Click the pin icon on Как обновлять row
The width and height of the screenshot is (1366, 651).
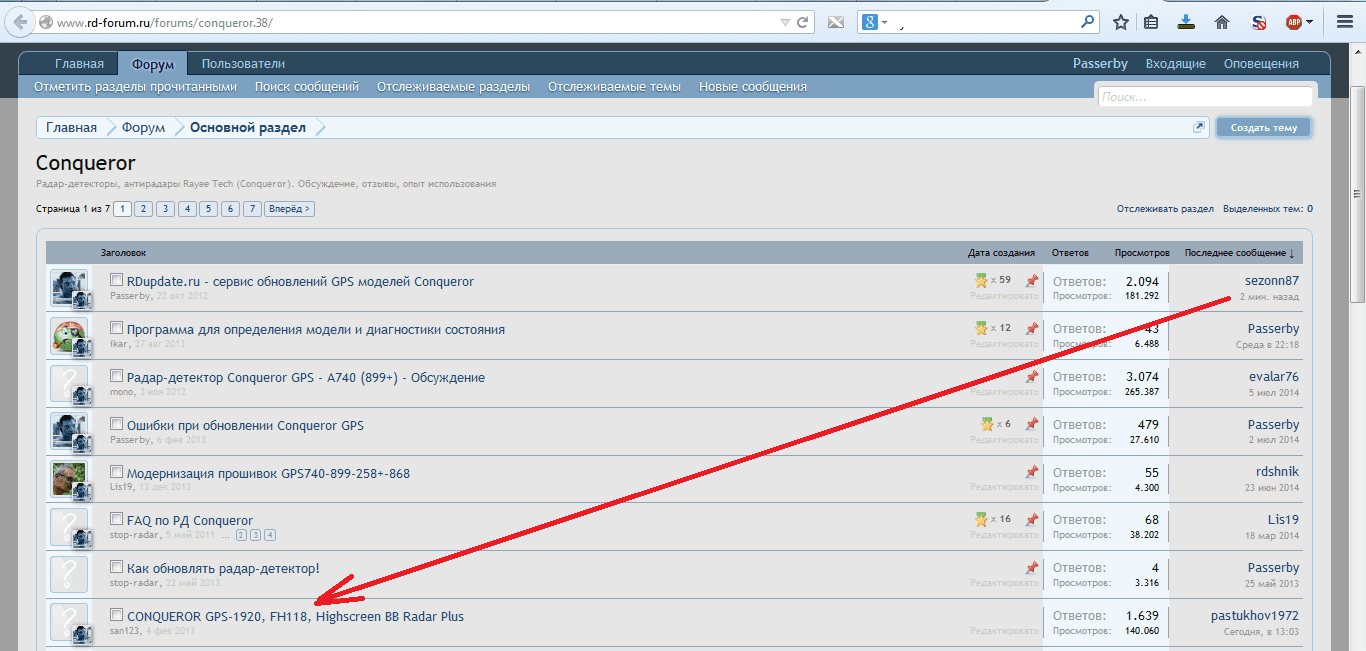coord(1032,568)
